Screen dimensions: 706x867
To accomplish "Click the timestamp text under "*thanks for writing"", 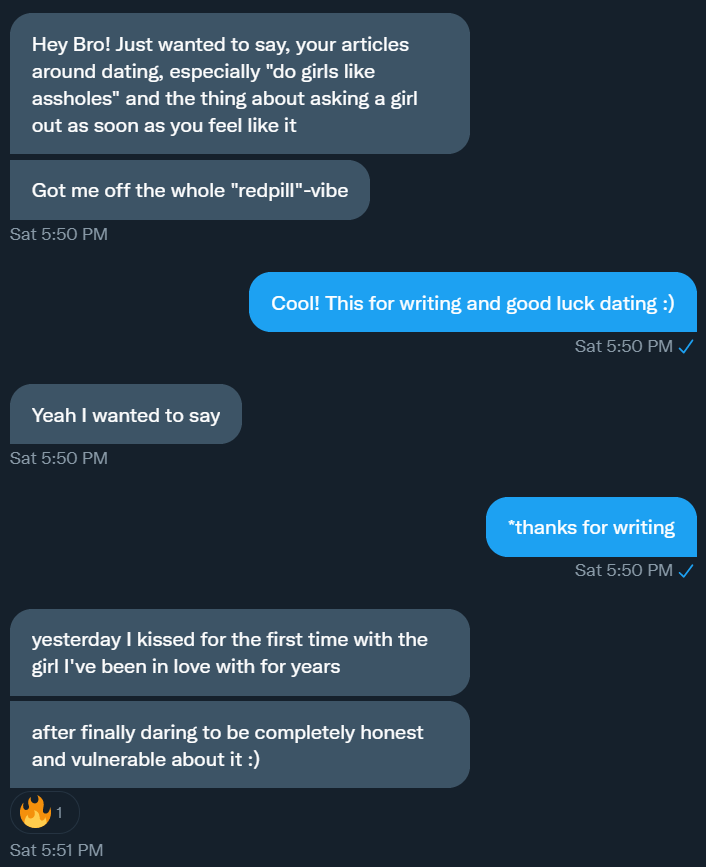I will 623,570.
